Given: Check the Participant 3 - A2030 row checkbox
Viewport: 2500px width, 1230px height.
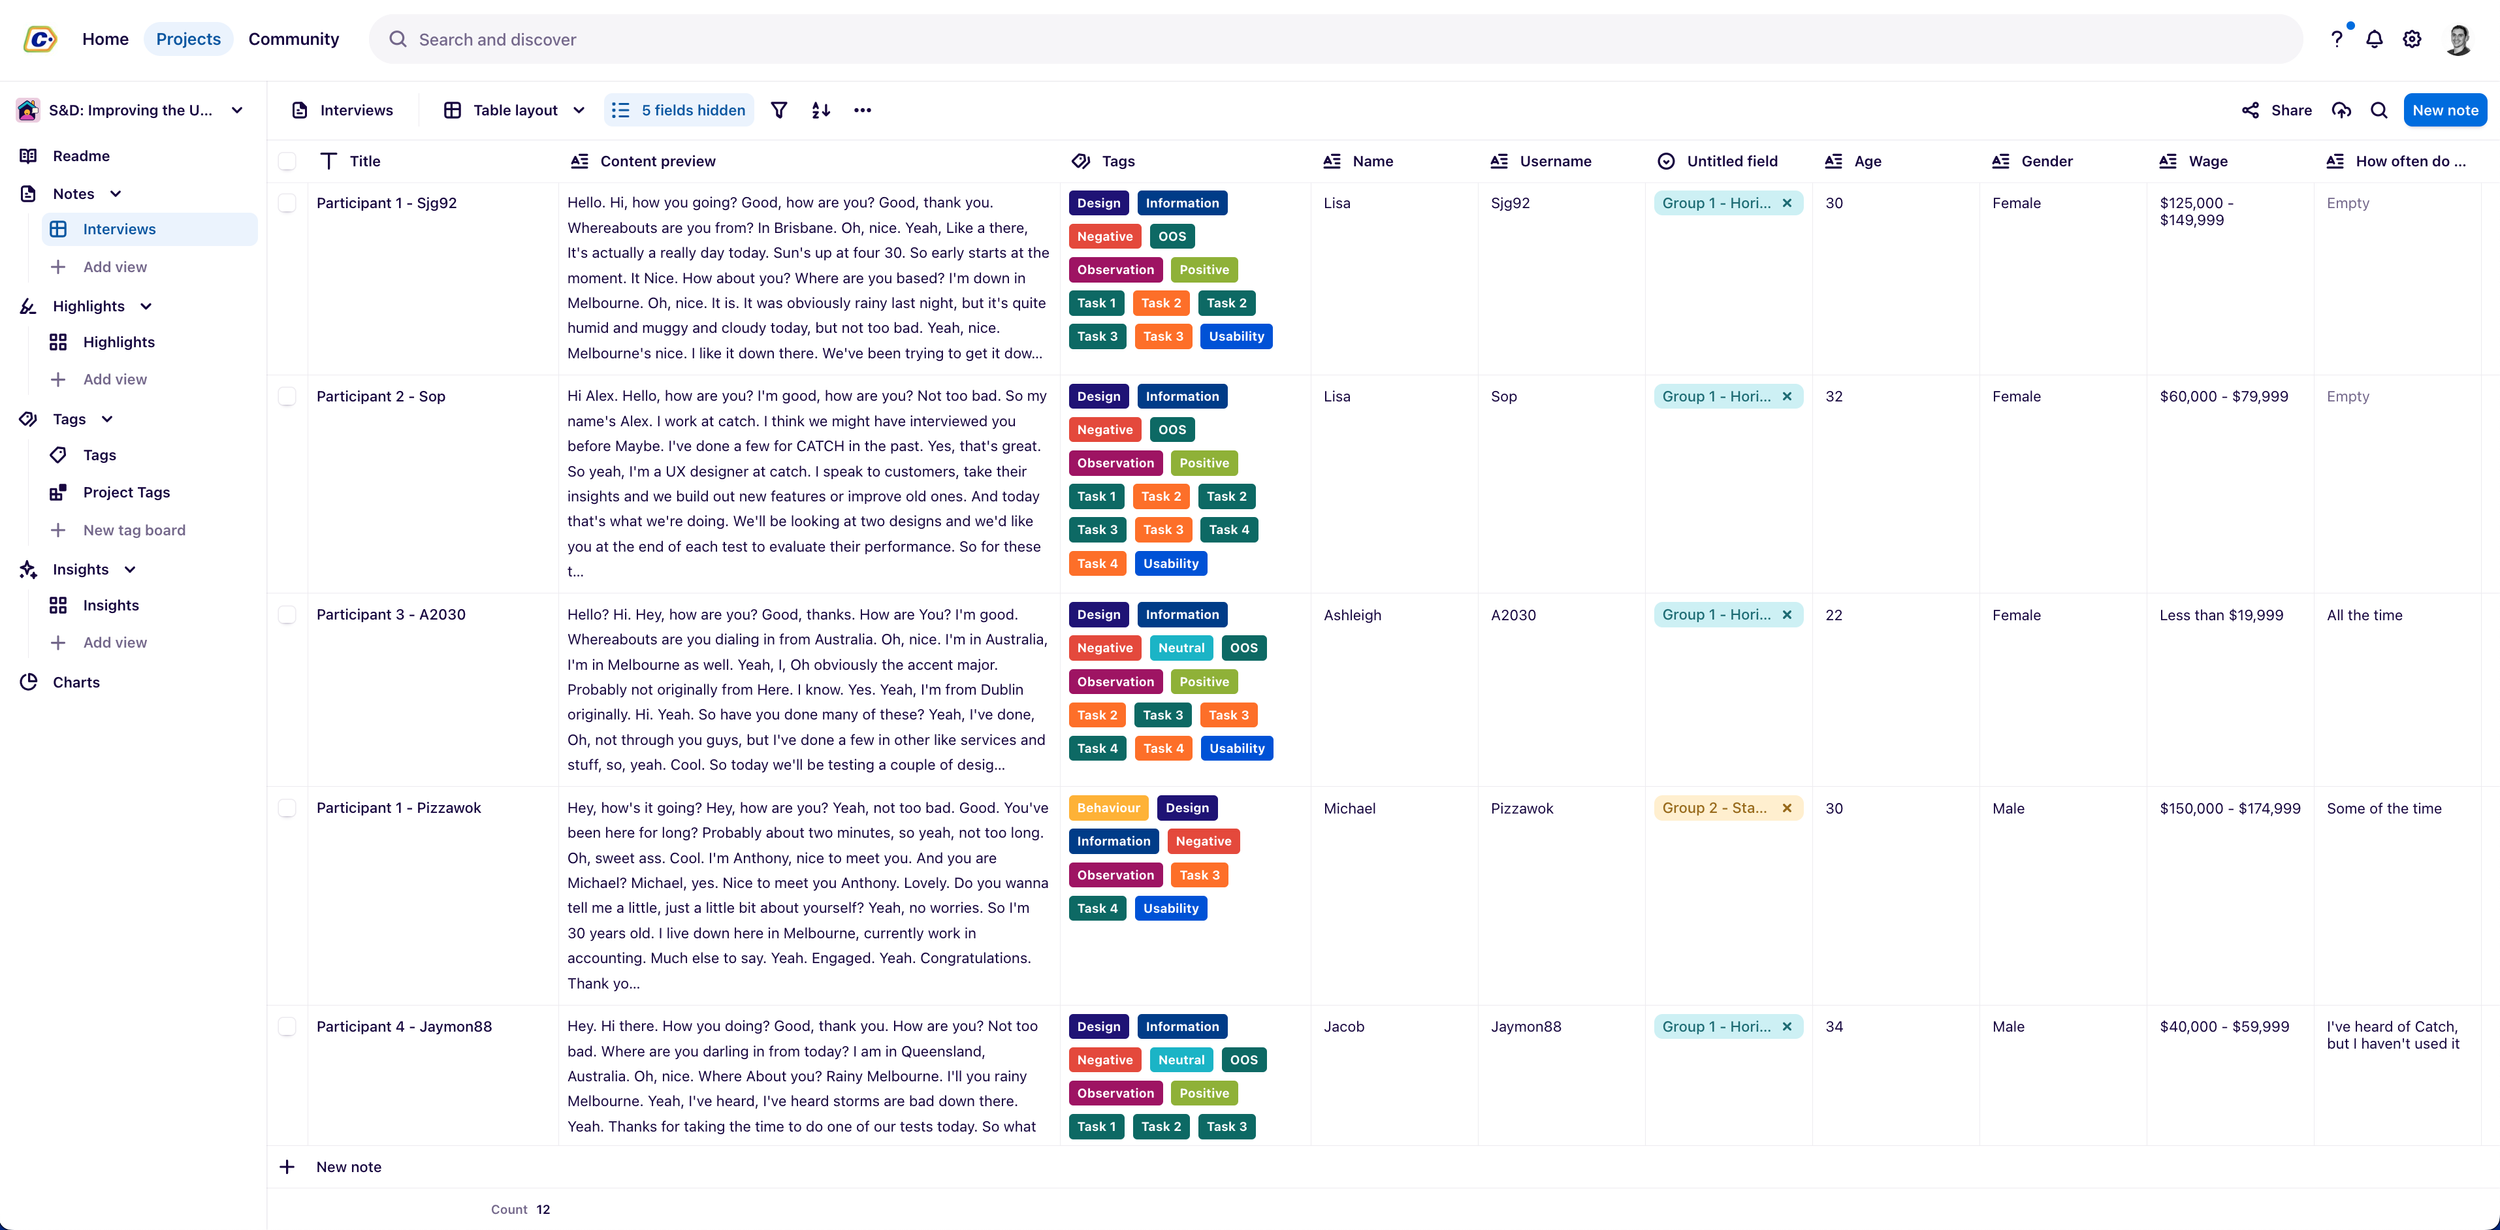Looking at the screenshot, I should click(287, 614).
